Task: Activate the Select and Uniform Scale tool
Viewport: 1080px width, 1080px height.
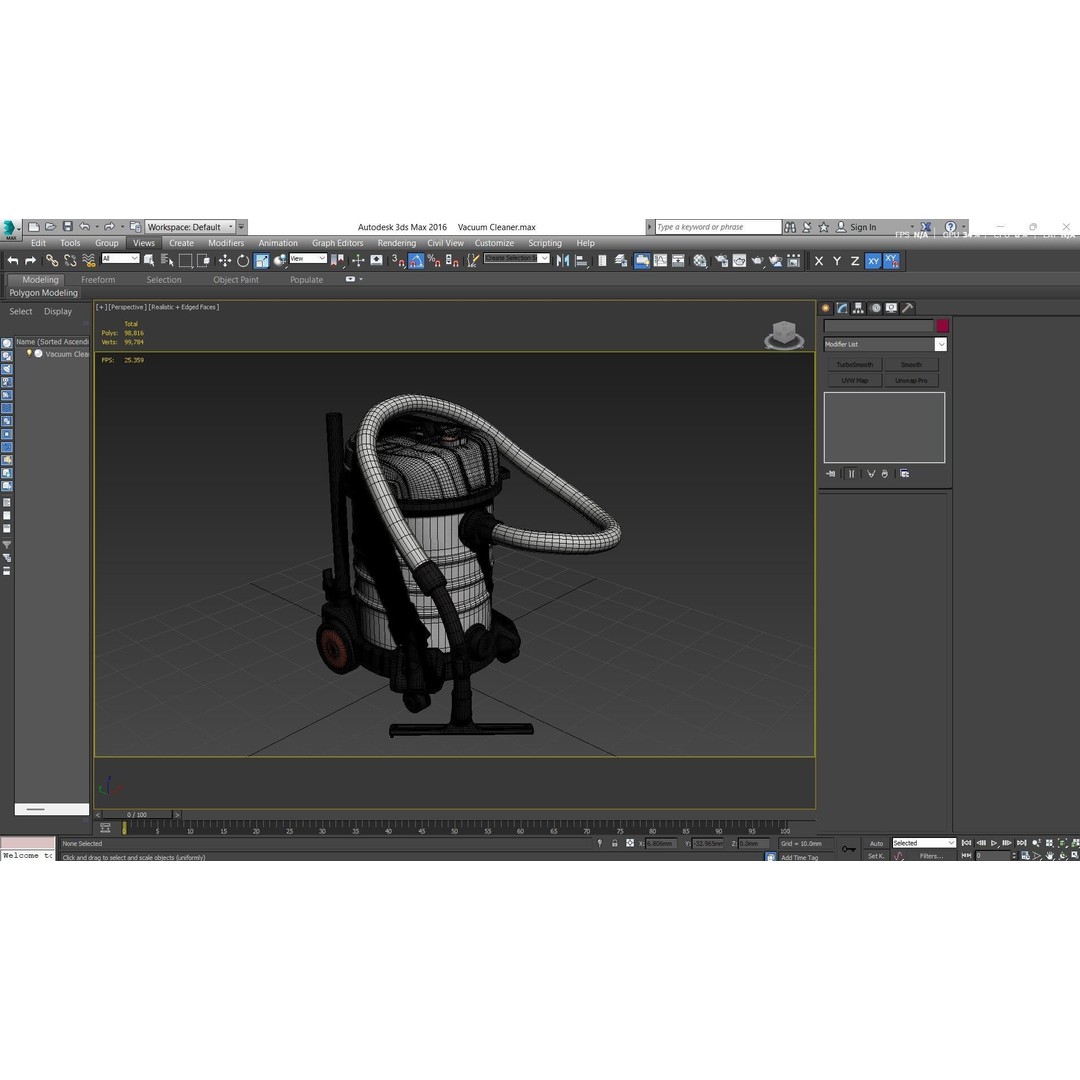Action: click(x=262, y=261)
